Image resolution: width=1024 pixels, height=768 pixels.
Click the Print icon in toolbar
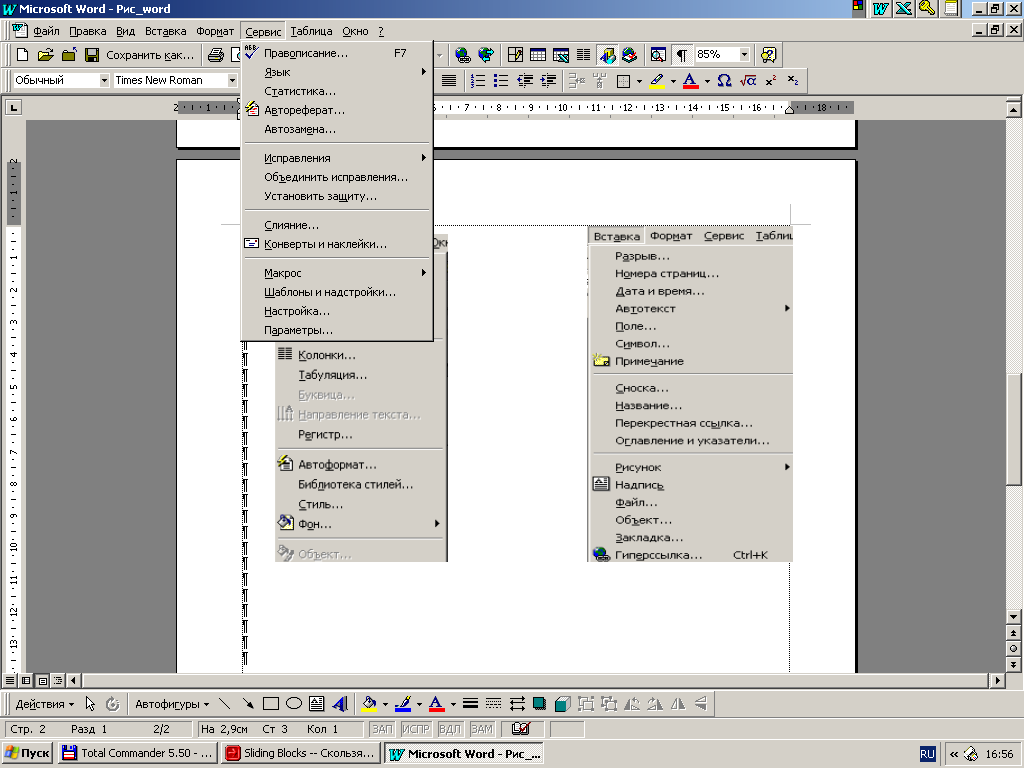click(216, 55)
